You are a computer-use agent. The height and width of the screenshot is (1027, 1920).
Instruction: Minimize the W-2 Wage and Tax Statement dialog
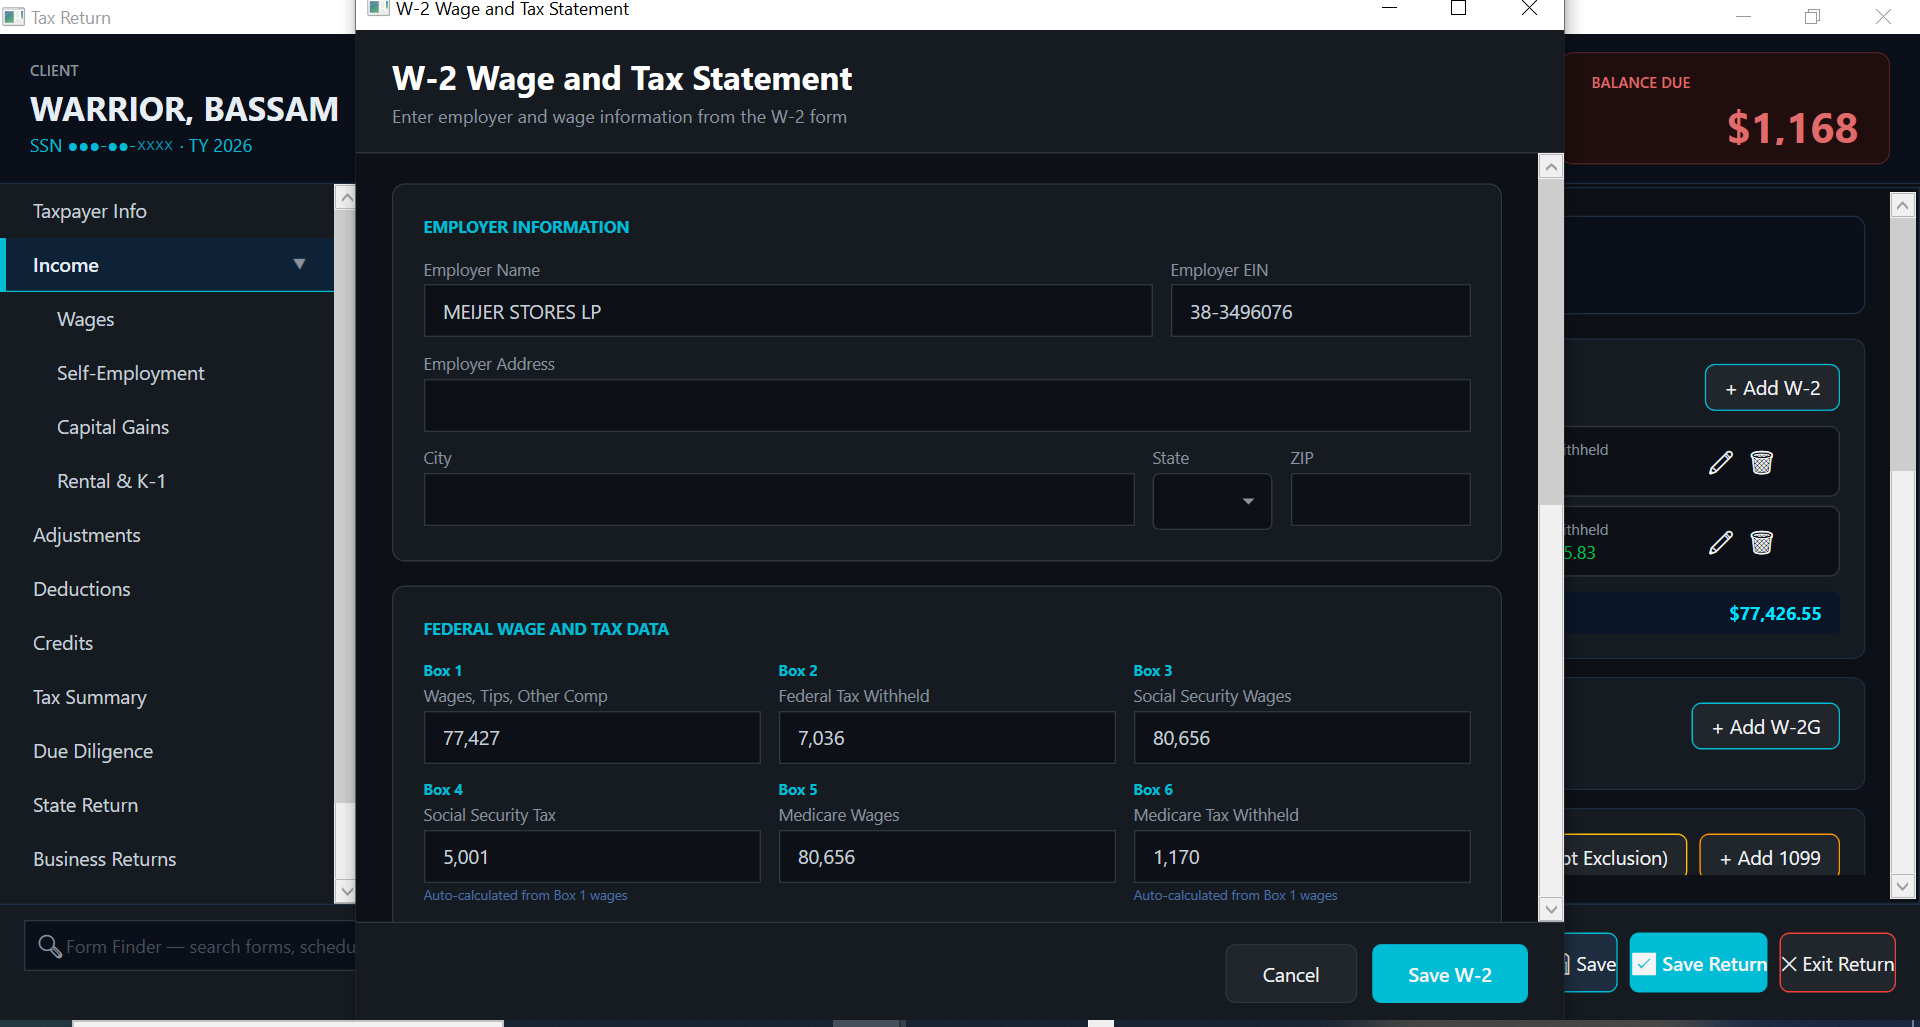pos(1389,9)
